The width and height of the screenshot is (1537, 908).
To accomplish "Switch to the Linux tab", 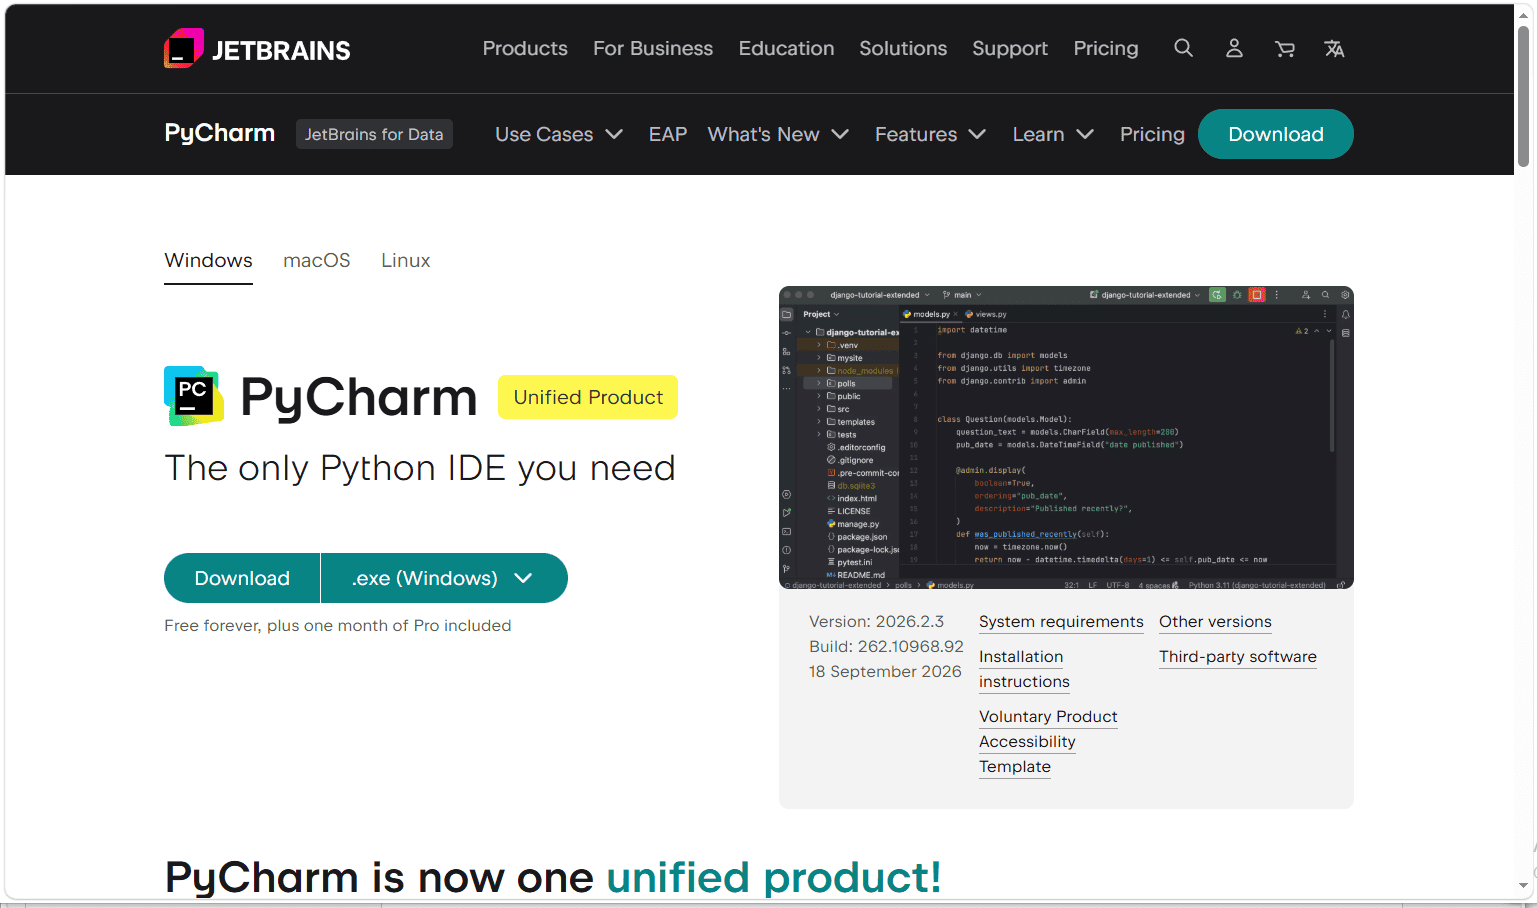I will tap(406, 260).
